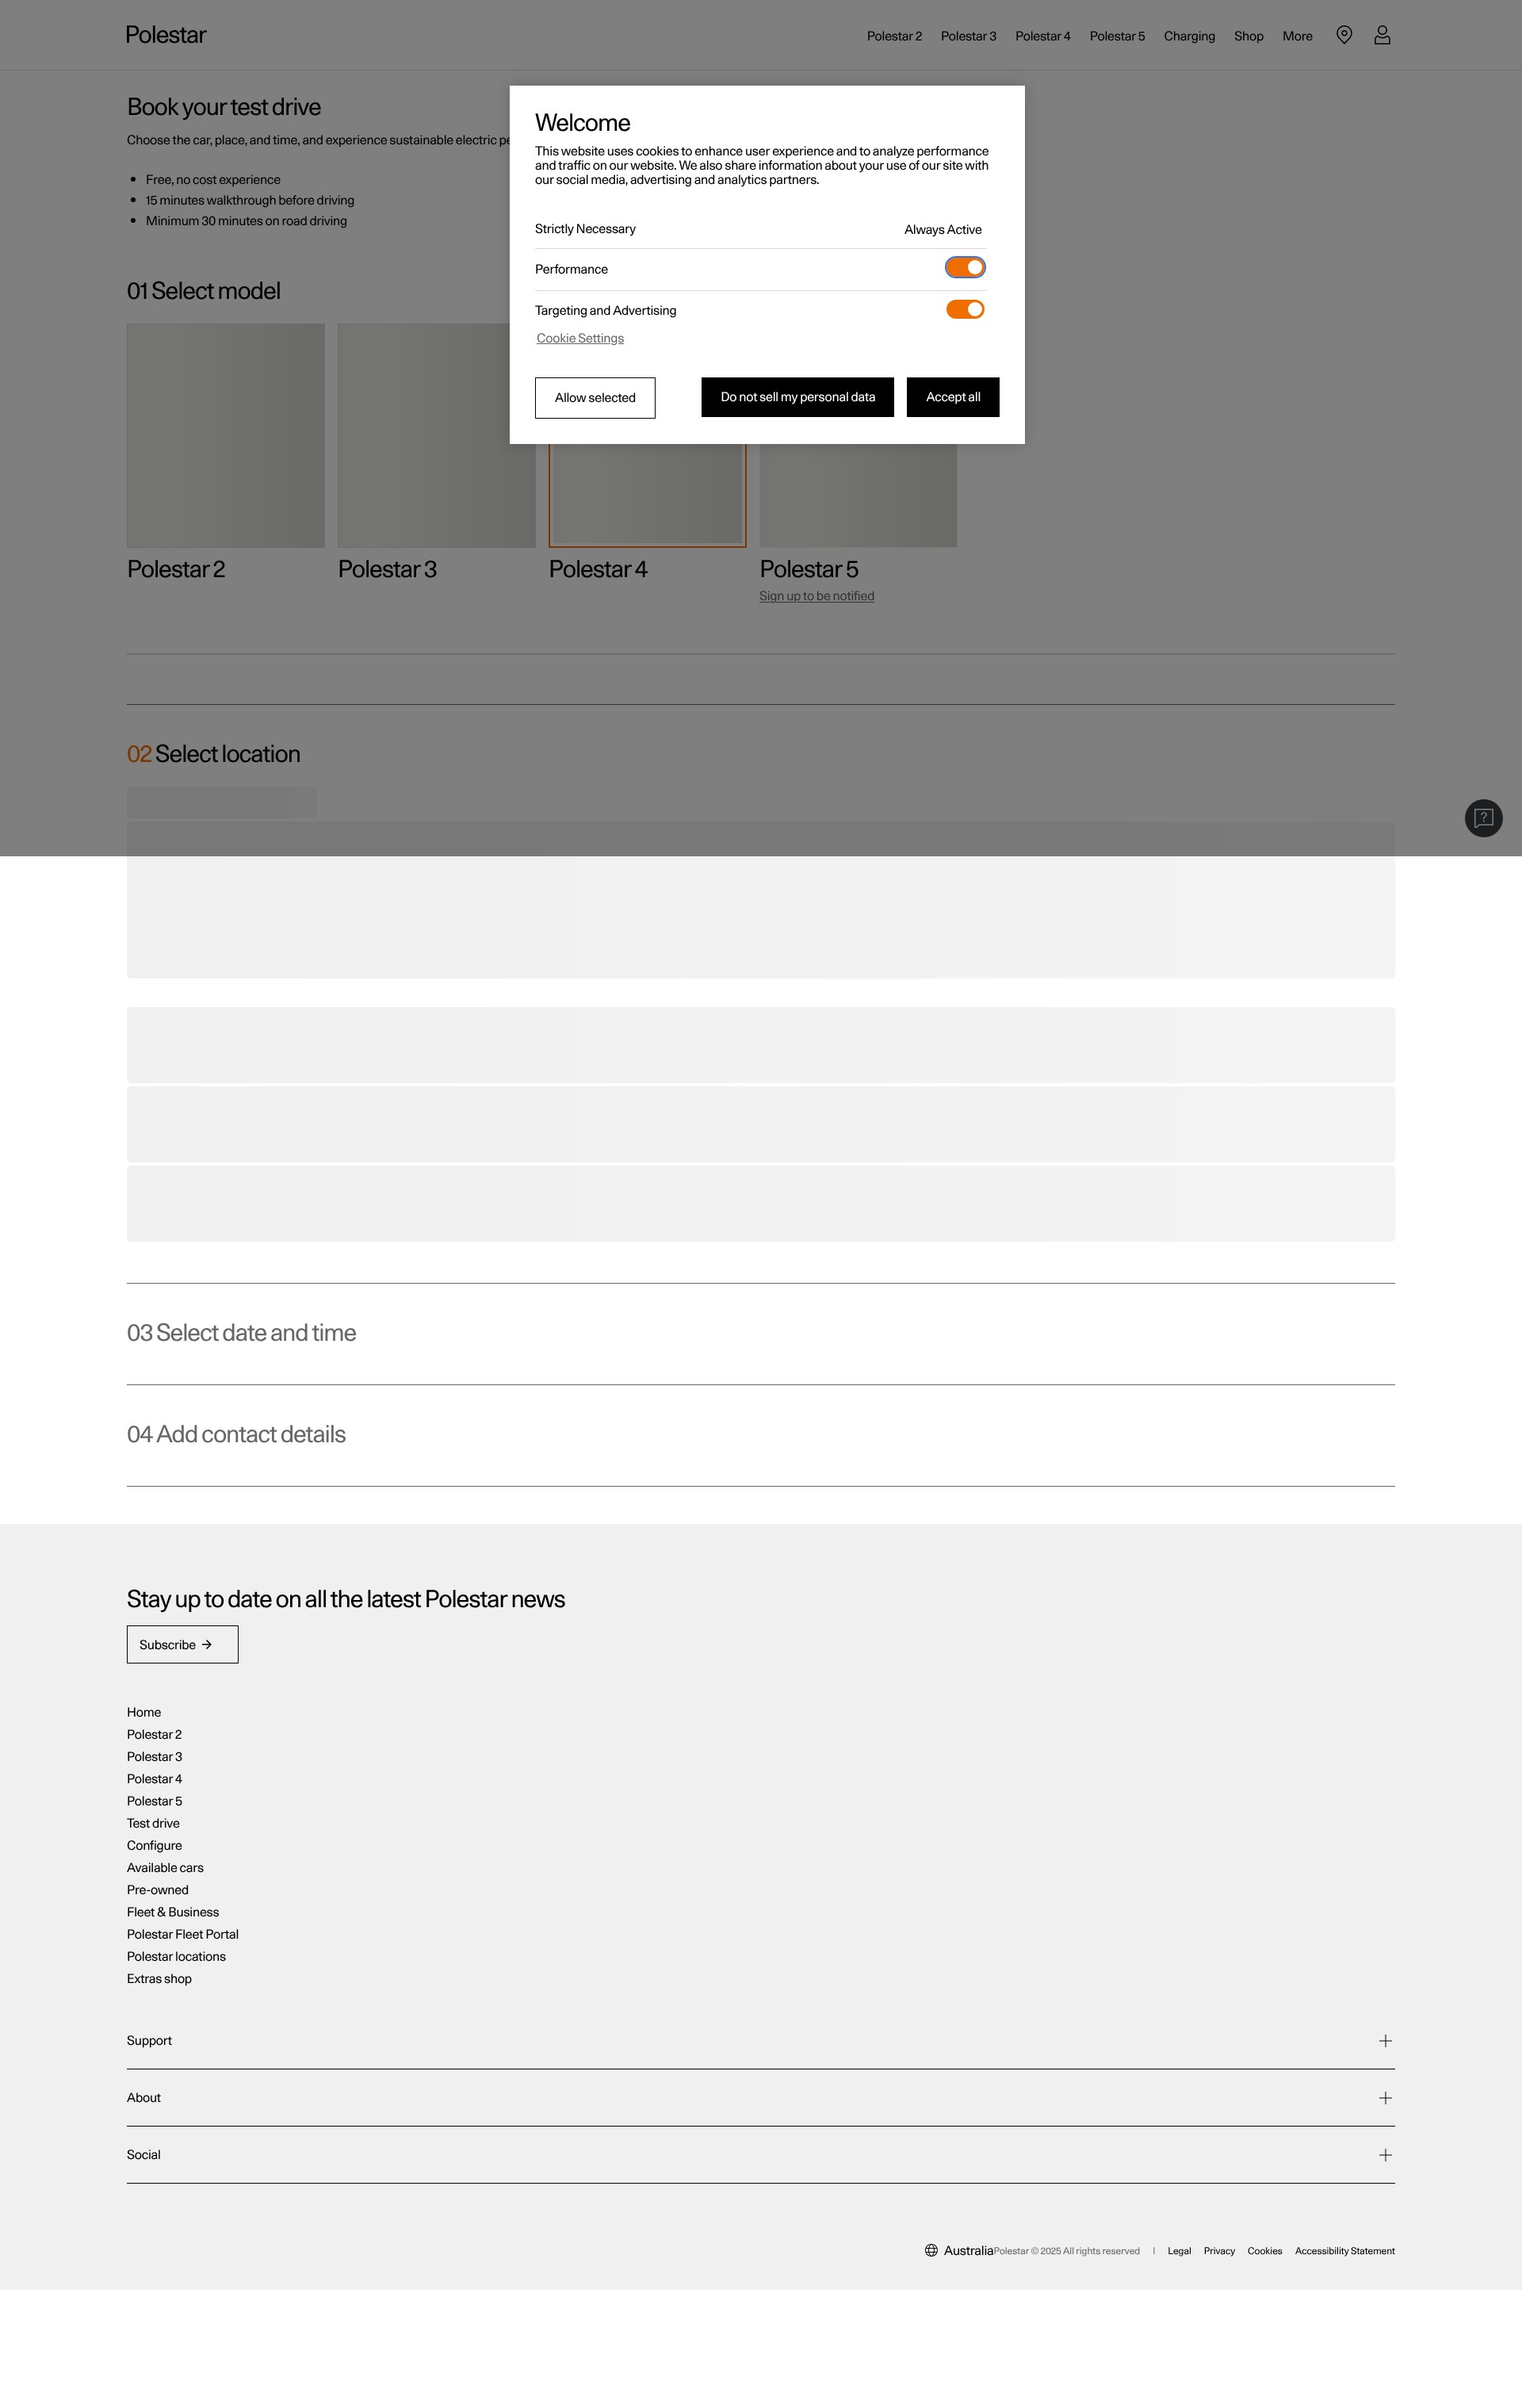Go to Charging in the top navigation

[x=1189, y=36]
